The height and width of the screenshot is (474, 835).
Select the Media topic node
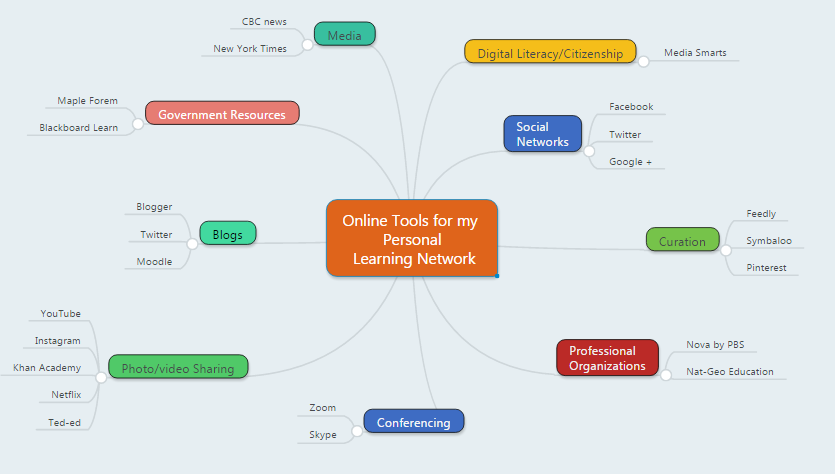pyautogui.click(x=345, y=34)
